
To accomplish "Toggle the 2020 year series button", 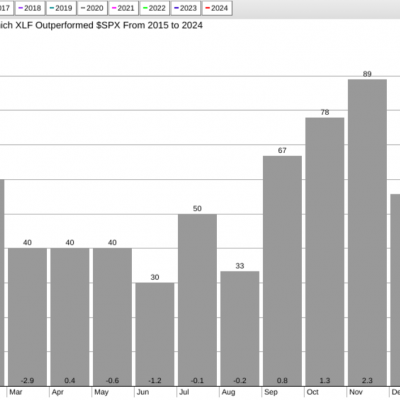I will [x=92, y=8].
